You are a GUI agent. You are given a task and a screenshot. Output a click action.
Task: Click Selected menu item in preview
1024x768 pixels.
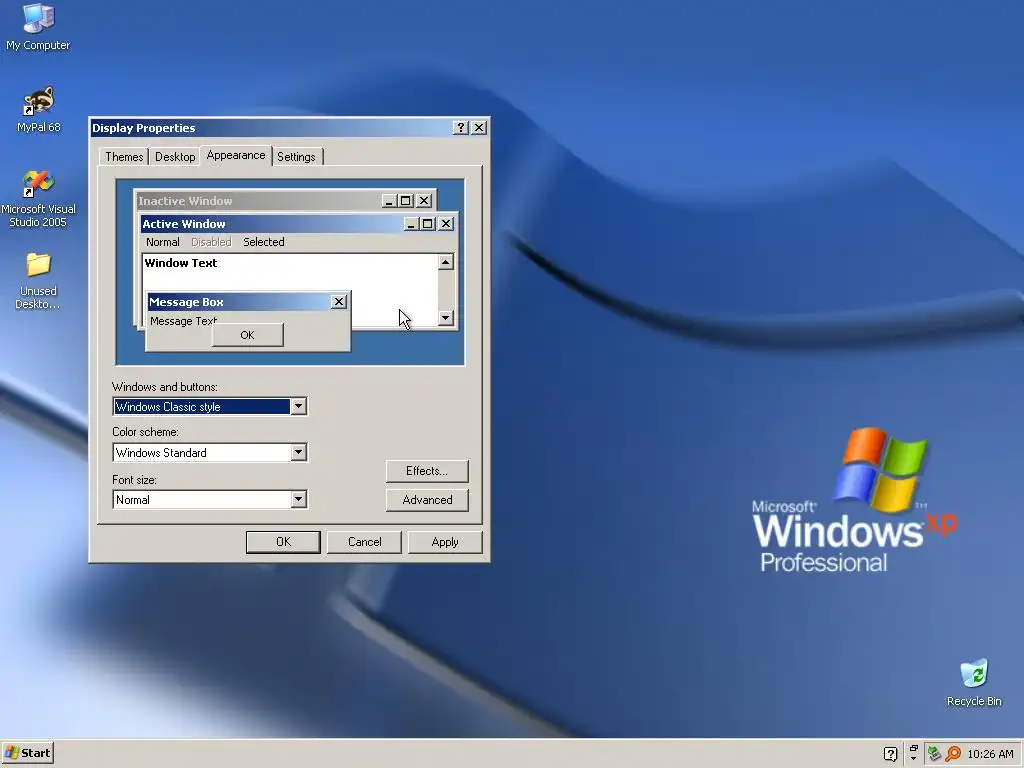(264, 242)
